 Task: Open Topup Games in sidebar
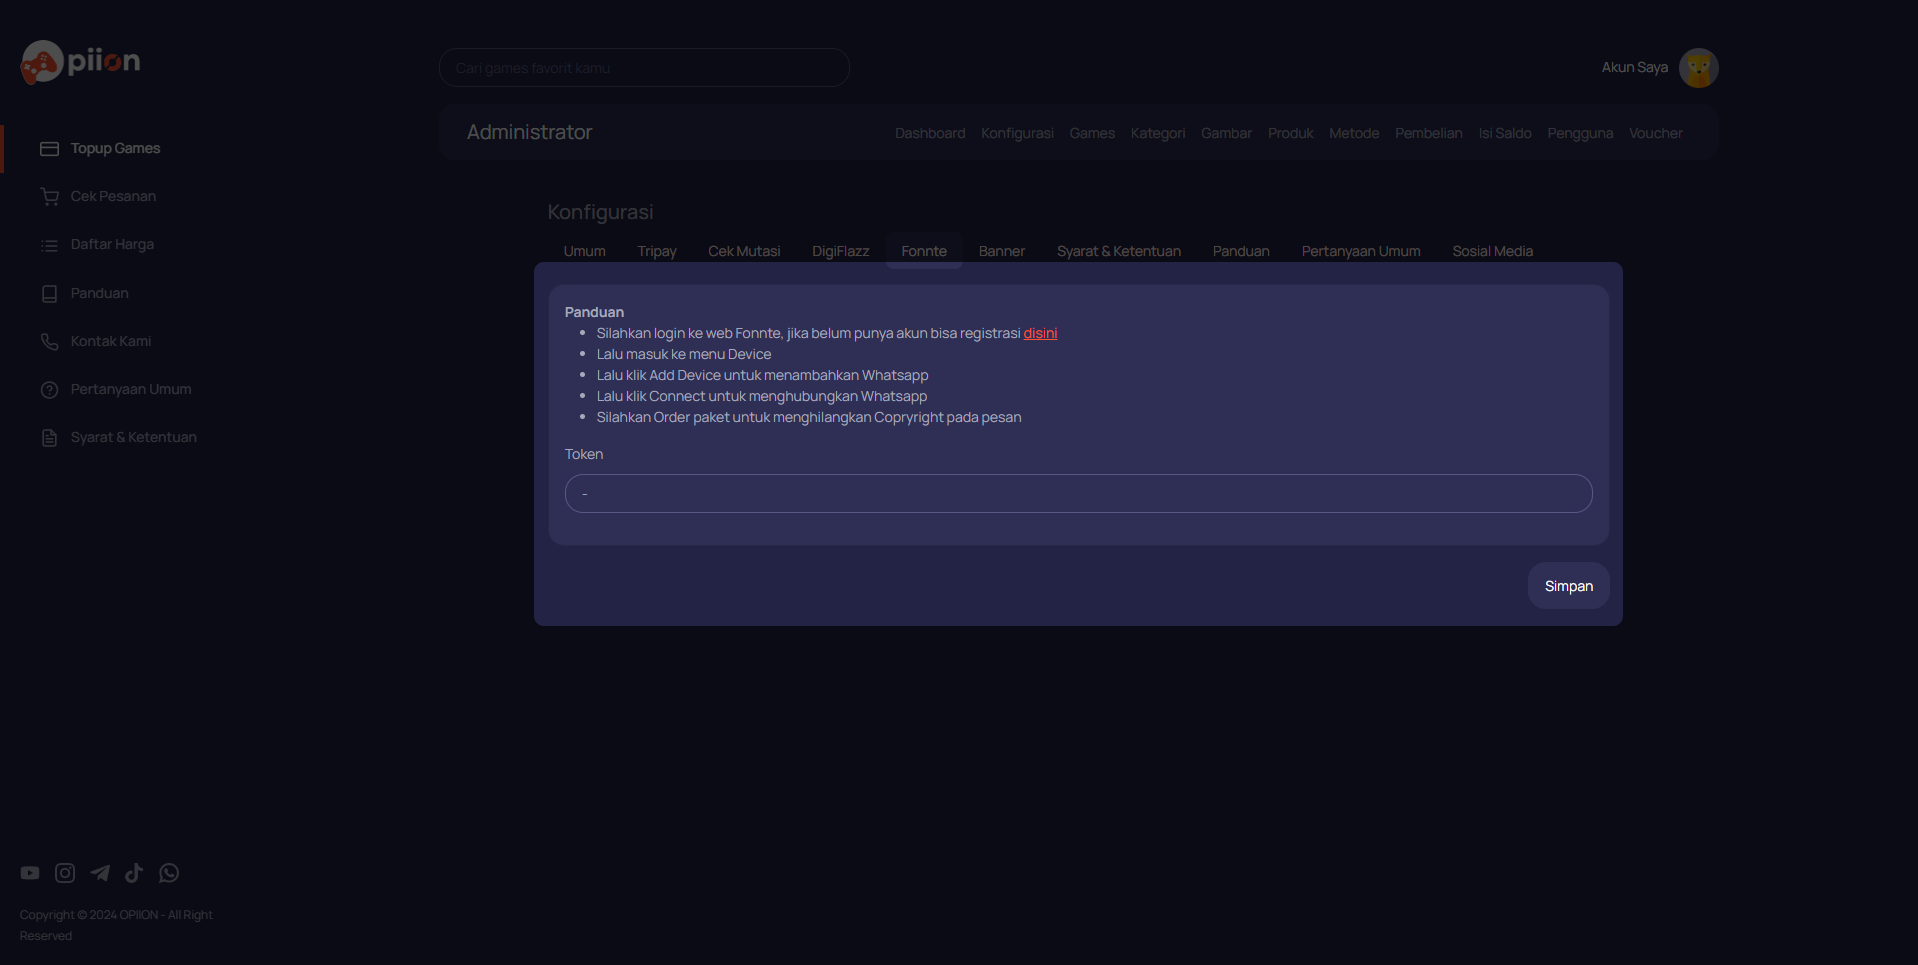coord(115,148)
